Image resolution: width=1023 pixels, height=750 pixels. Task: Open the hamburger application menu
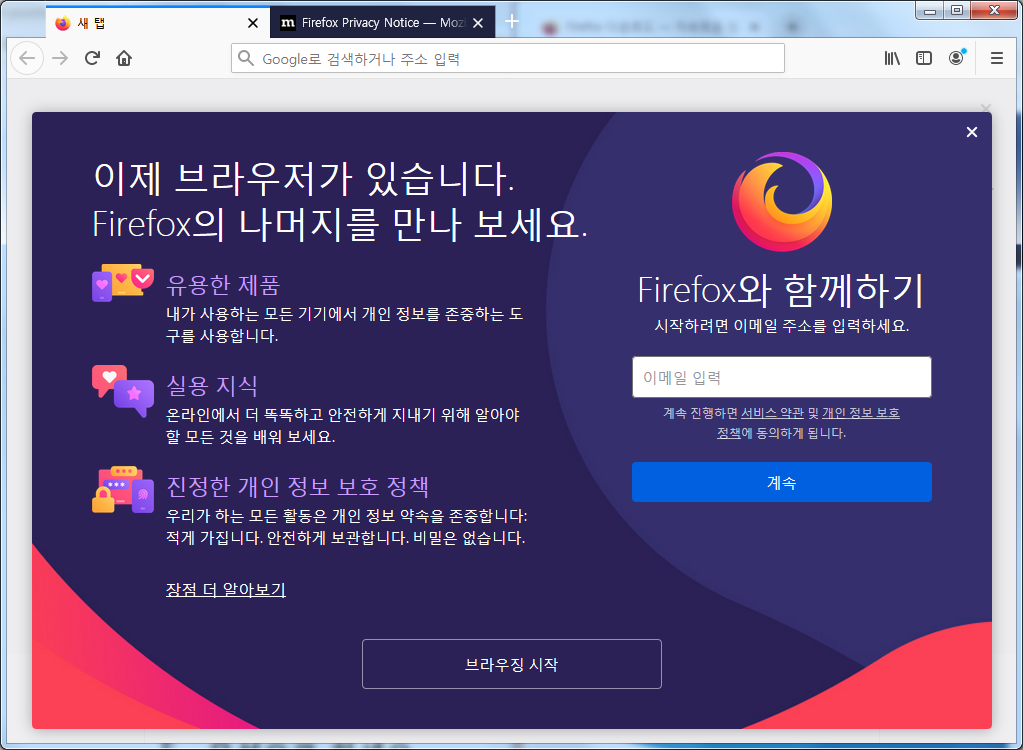pos(996,59)
